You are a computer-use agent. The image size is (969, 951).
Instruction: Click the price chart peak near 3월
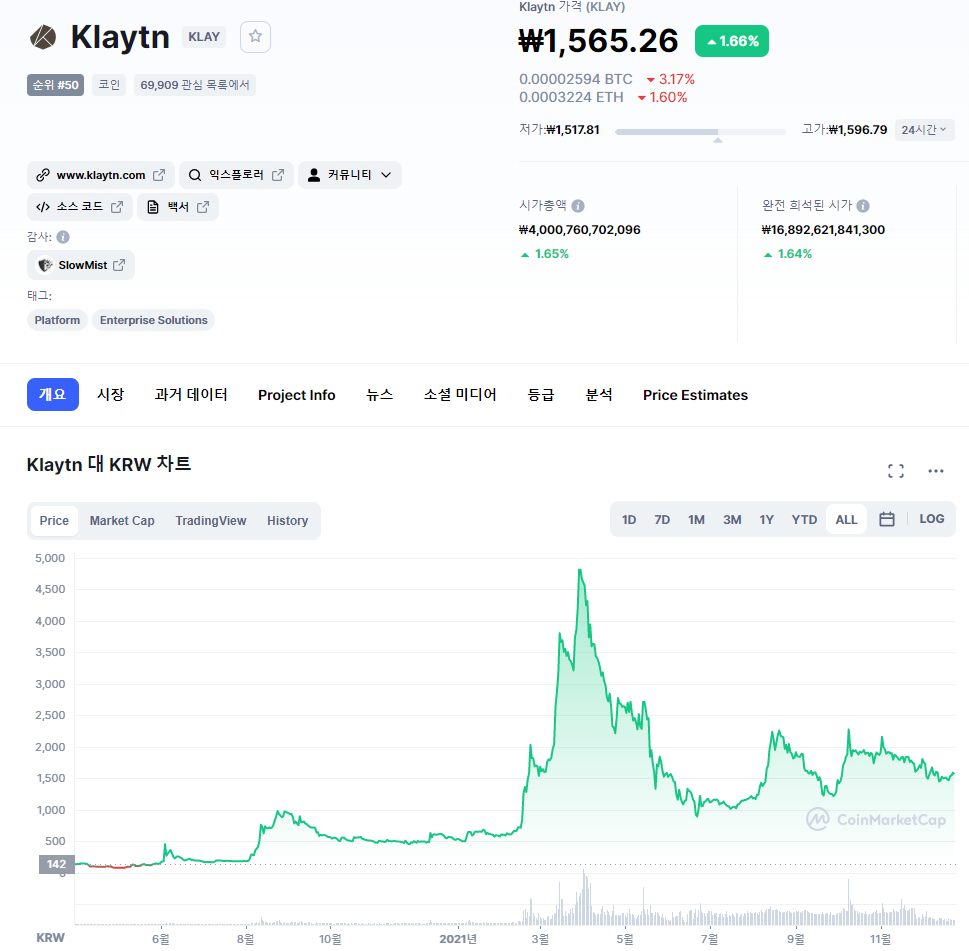580,571
